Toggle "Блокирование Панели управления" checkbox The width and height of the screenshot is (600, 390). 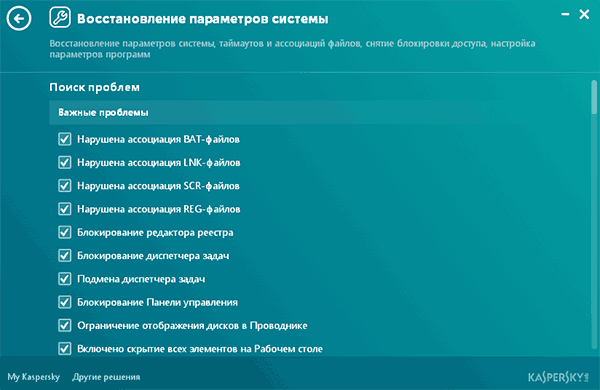tap(65, 302)
